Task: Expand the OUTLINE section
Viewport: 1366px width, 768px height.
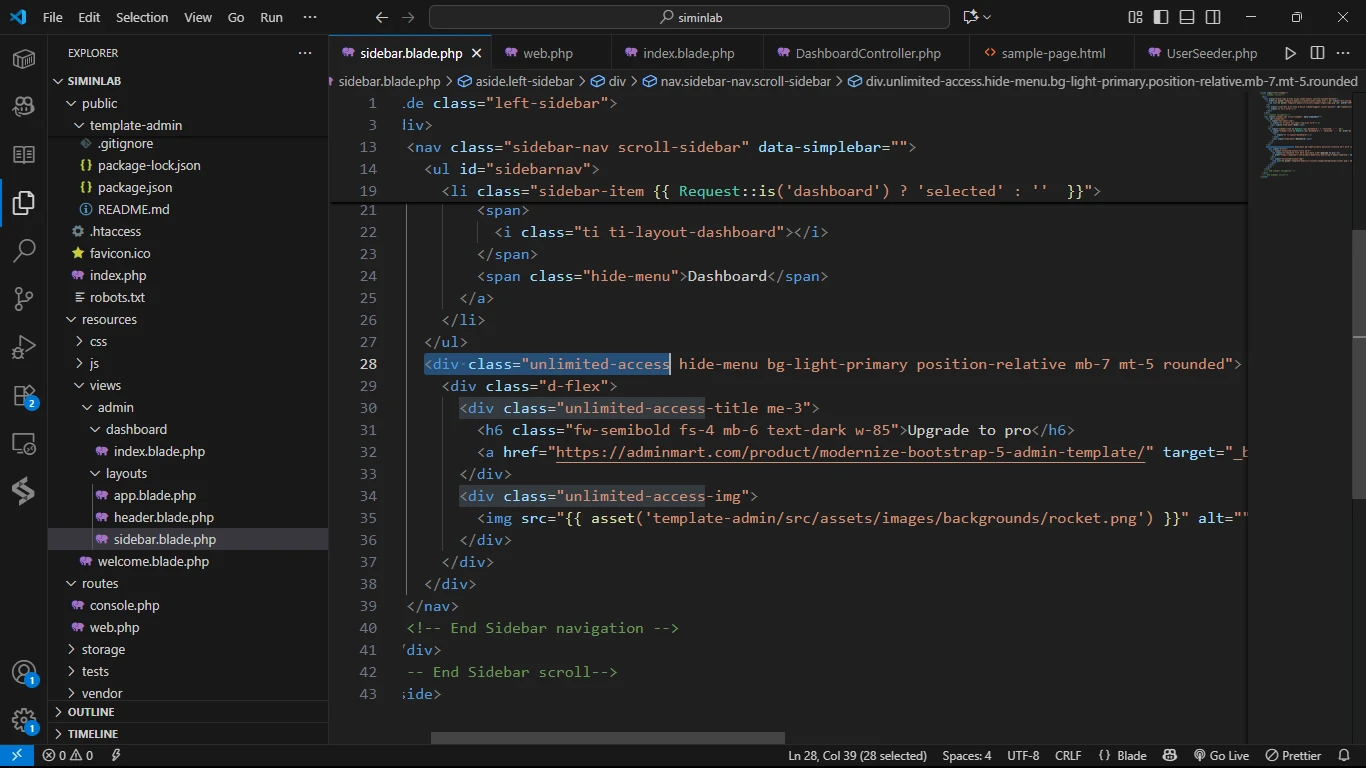Action: pyautogui.click(x=90, y=712)
